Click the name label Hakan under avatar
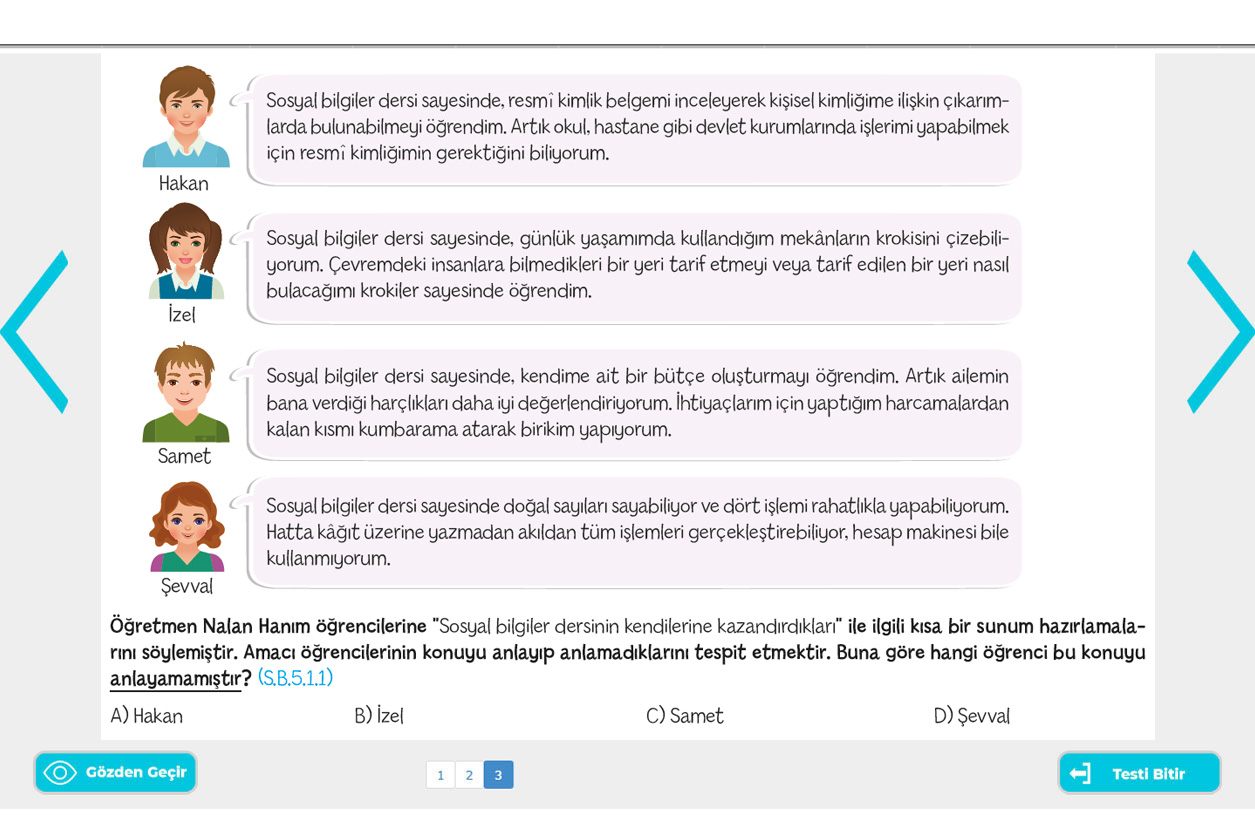 pos(184,184)
